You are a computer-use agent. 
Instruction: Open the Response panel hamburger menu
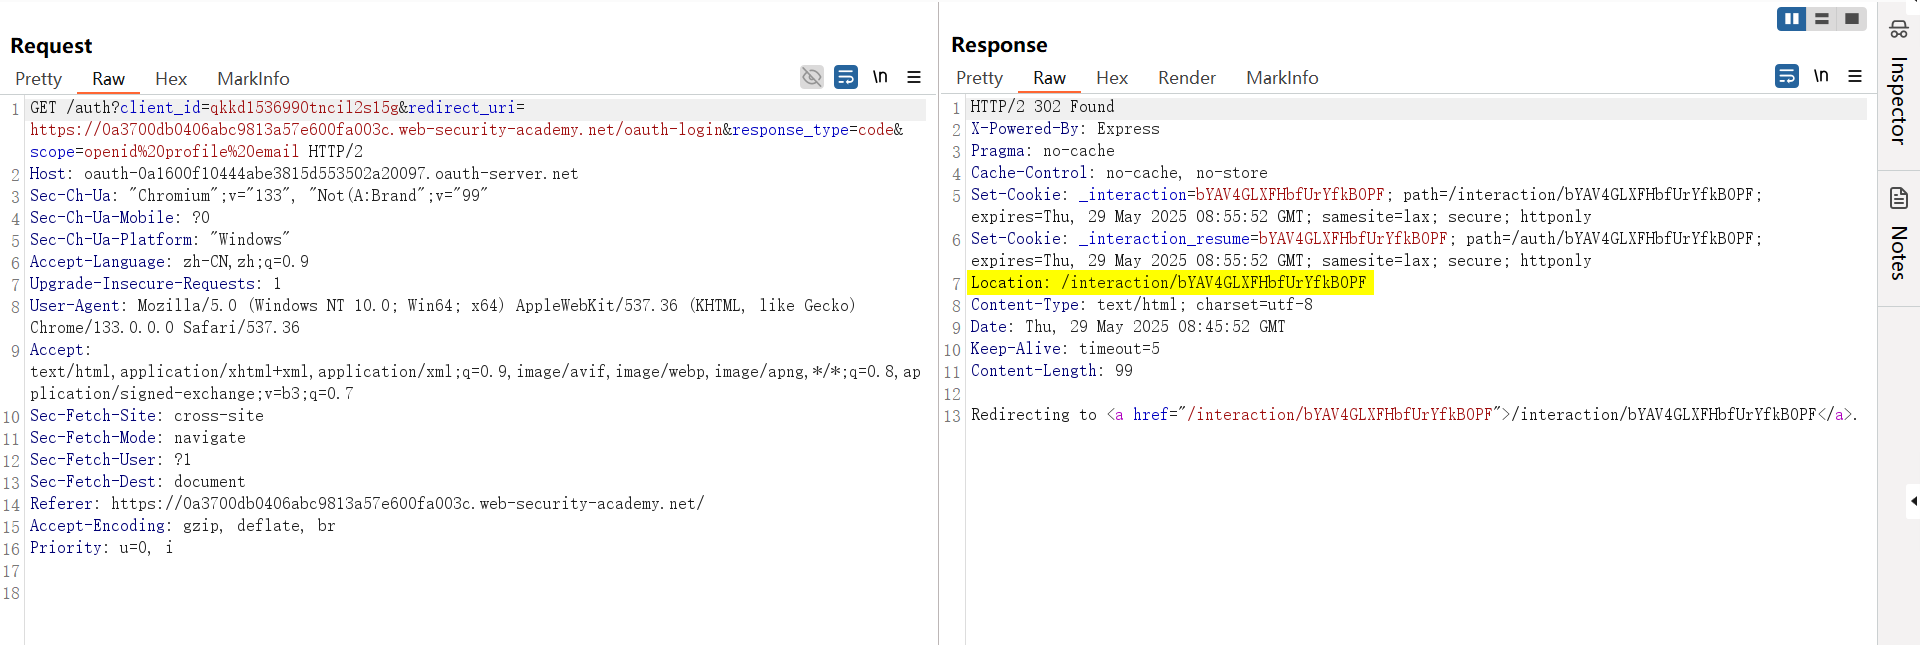tap(1855, 76)
